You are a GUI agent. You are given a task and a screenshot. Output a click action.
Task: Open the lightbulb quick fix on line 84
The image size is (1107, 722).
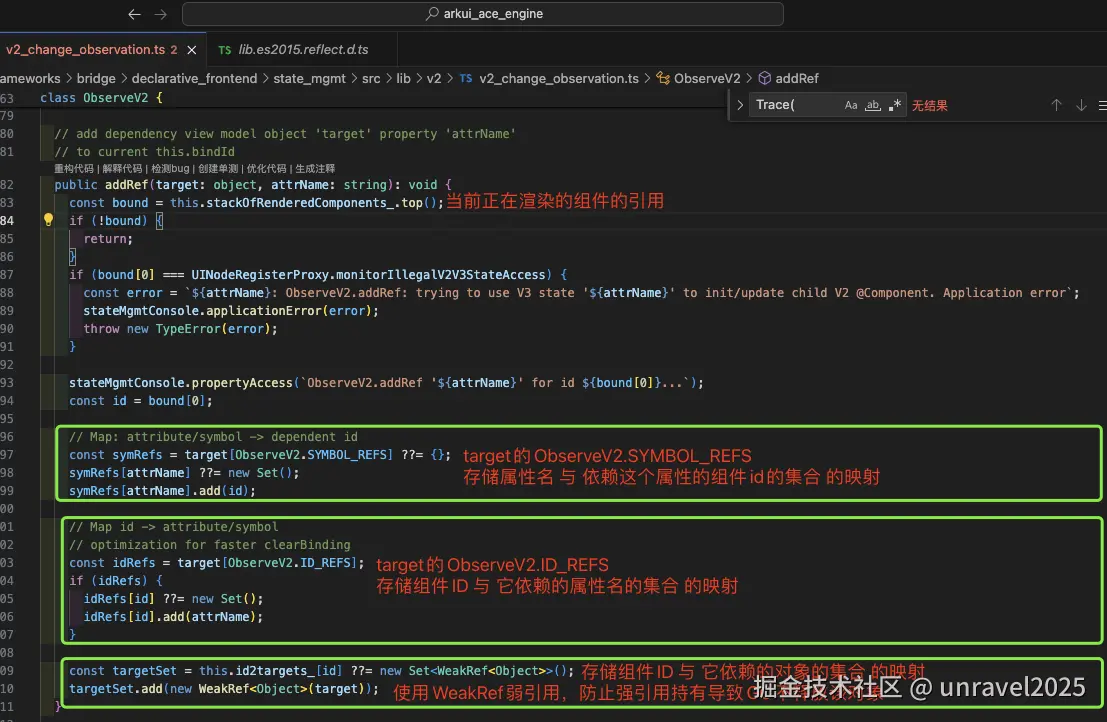click(x=48, y=219)
